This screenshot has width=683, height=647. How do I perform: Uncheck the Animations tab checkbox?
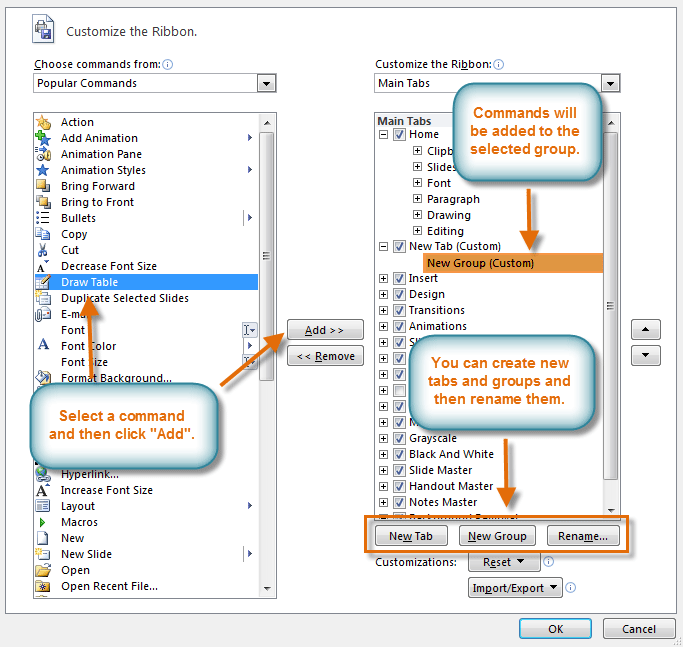[x=399, y=326]
